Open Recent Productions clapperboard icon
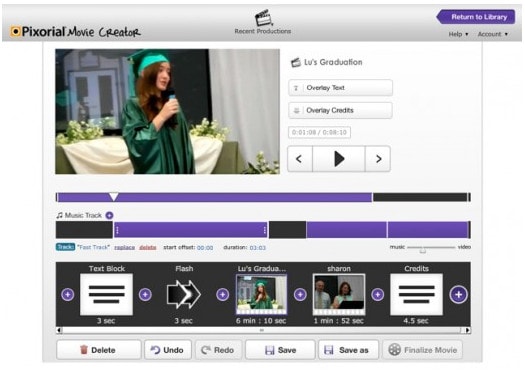Viewport: 525px width, 377px height. point(264,17)
